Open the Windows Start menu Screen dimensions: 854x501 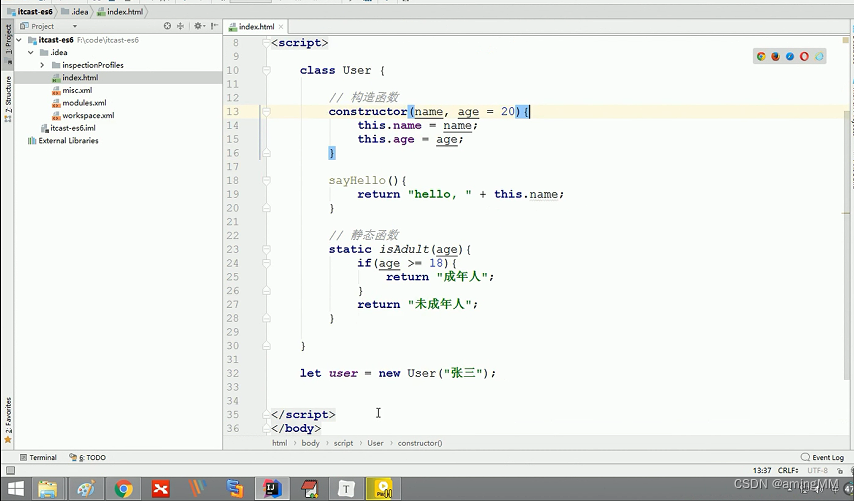tap(15, 489)
